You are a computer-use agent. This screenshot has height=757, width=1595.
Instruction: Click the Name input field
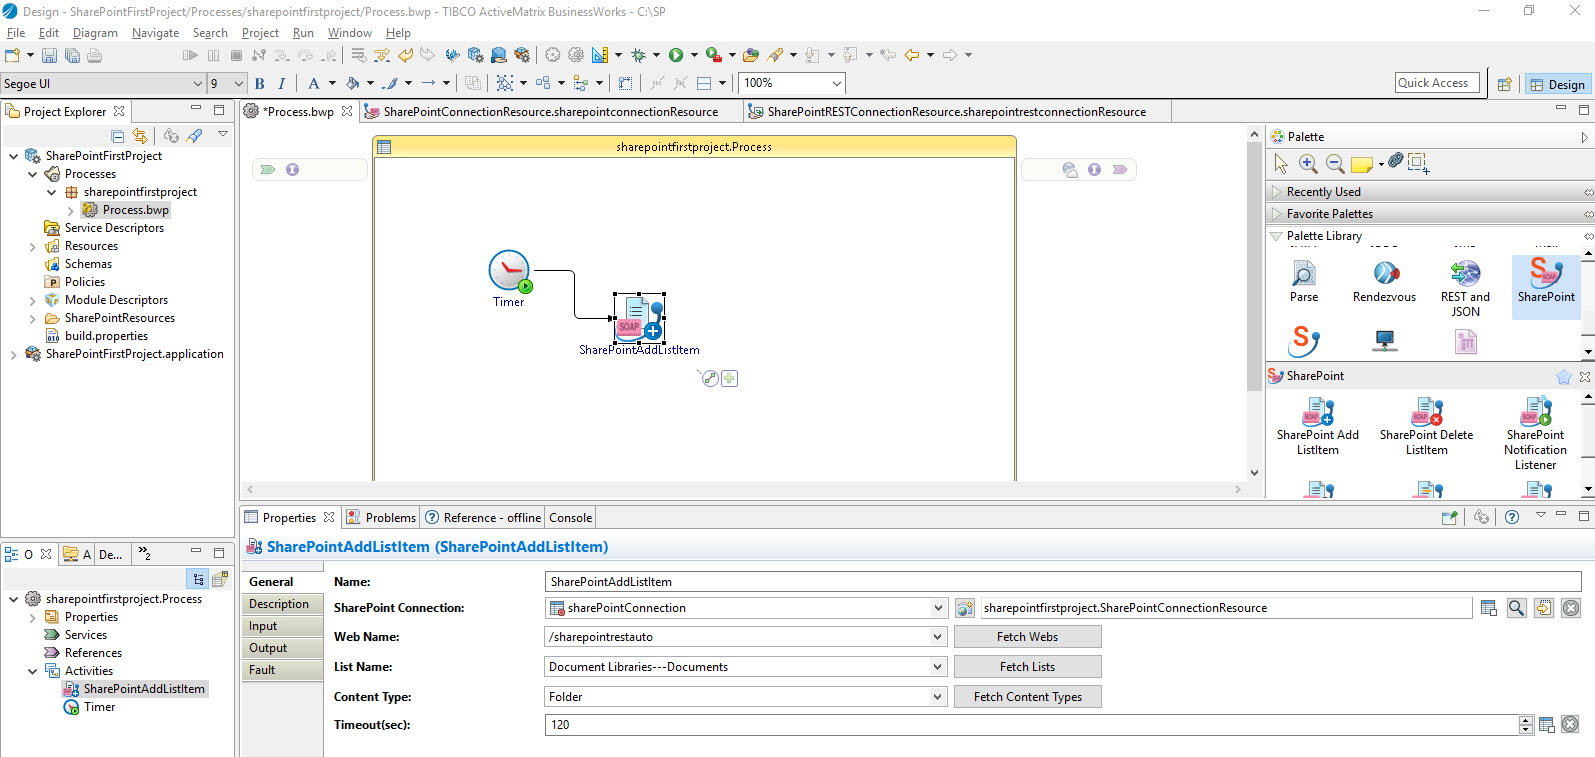1063,581
